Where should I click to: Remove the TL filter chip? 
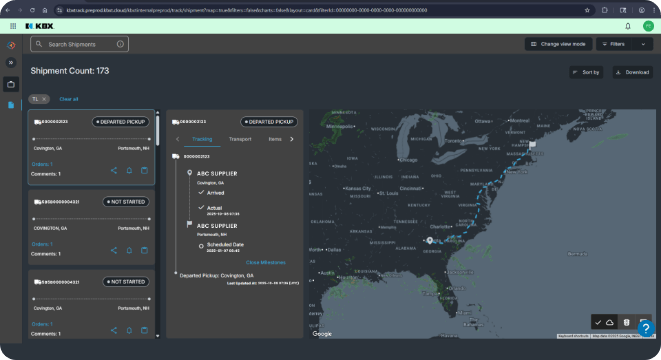tap(44, 99)
